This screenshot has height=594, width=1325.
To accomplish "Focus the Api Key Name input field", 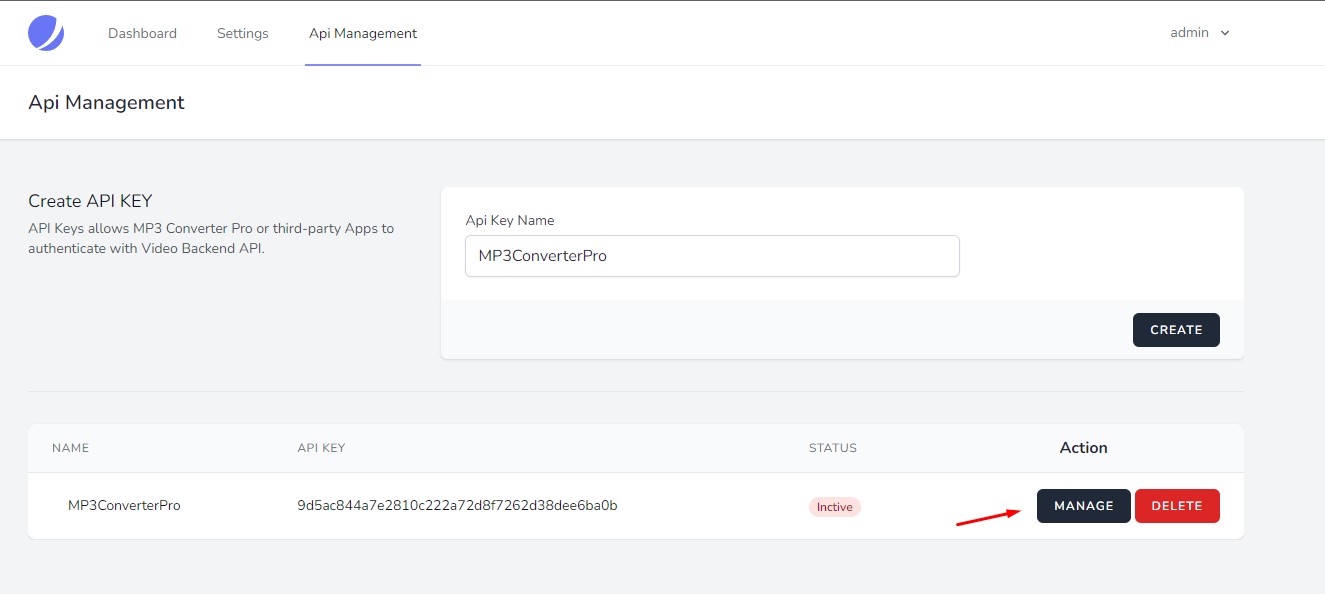I will tap(712, 256).
